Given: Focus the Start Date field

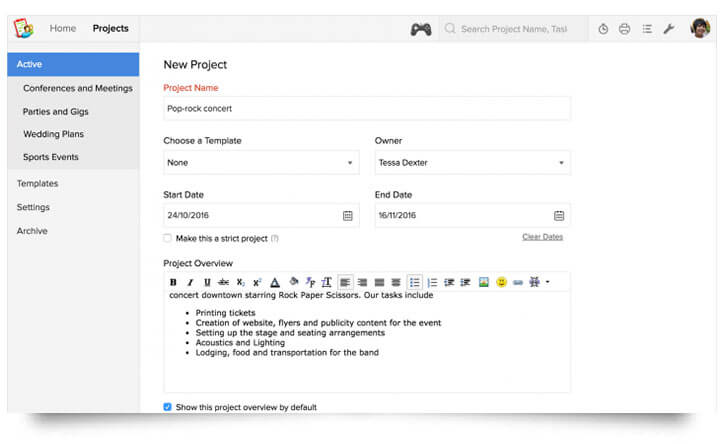Looking at the screenshot, I should pos(261,216).
